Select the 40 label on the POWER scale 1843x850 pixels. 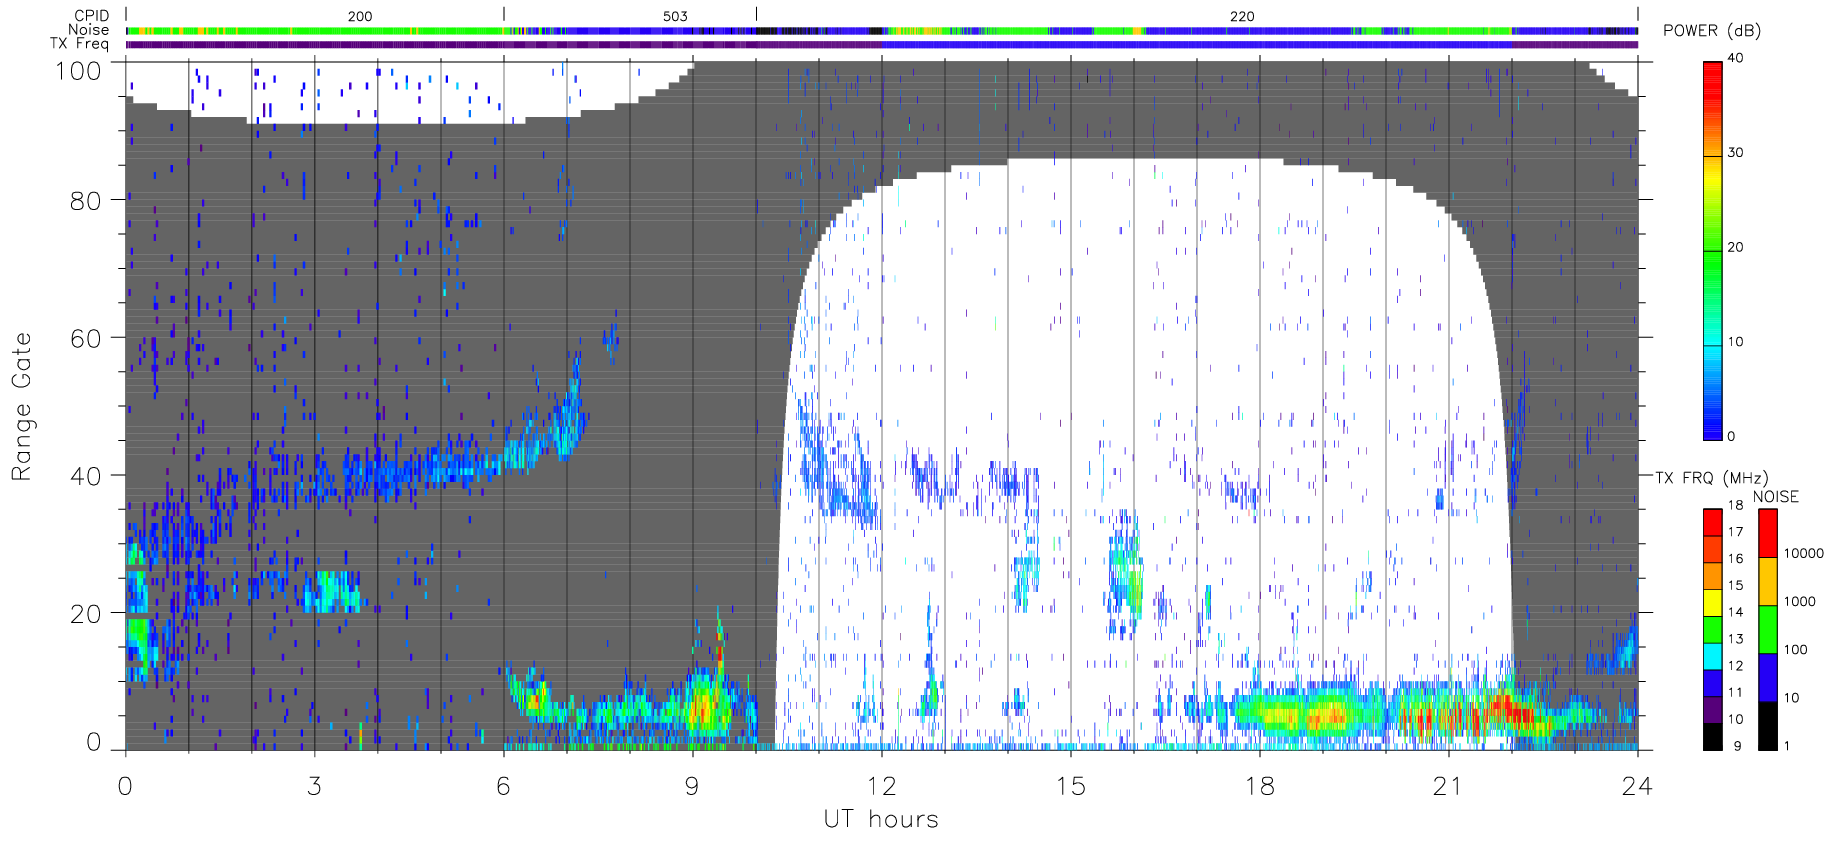pyautogui.click(x=1735, y=58)
